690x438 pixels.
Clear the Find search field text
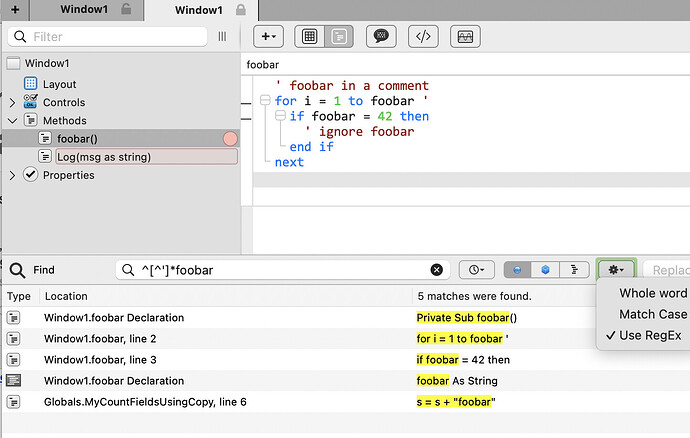click(x=437, y=270)
